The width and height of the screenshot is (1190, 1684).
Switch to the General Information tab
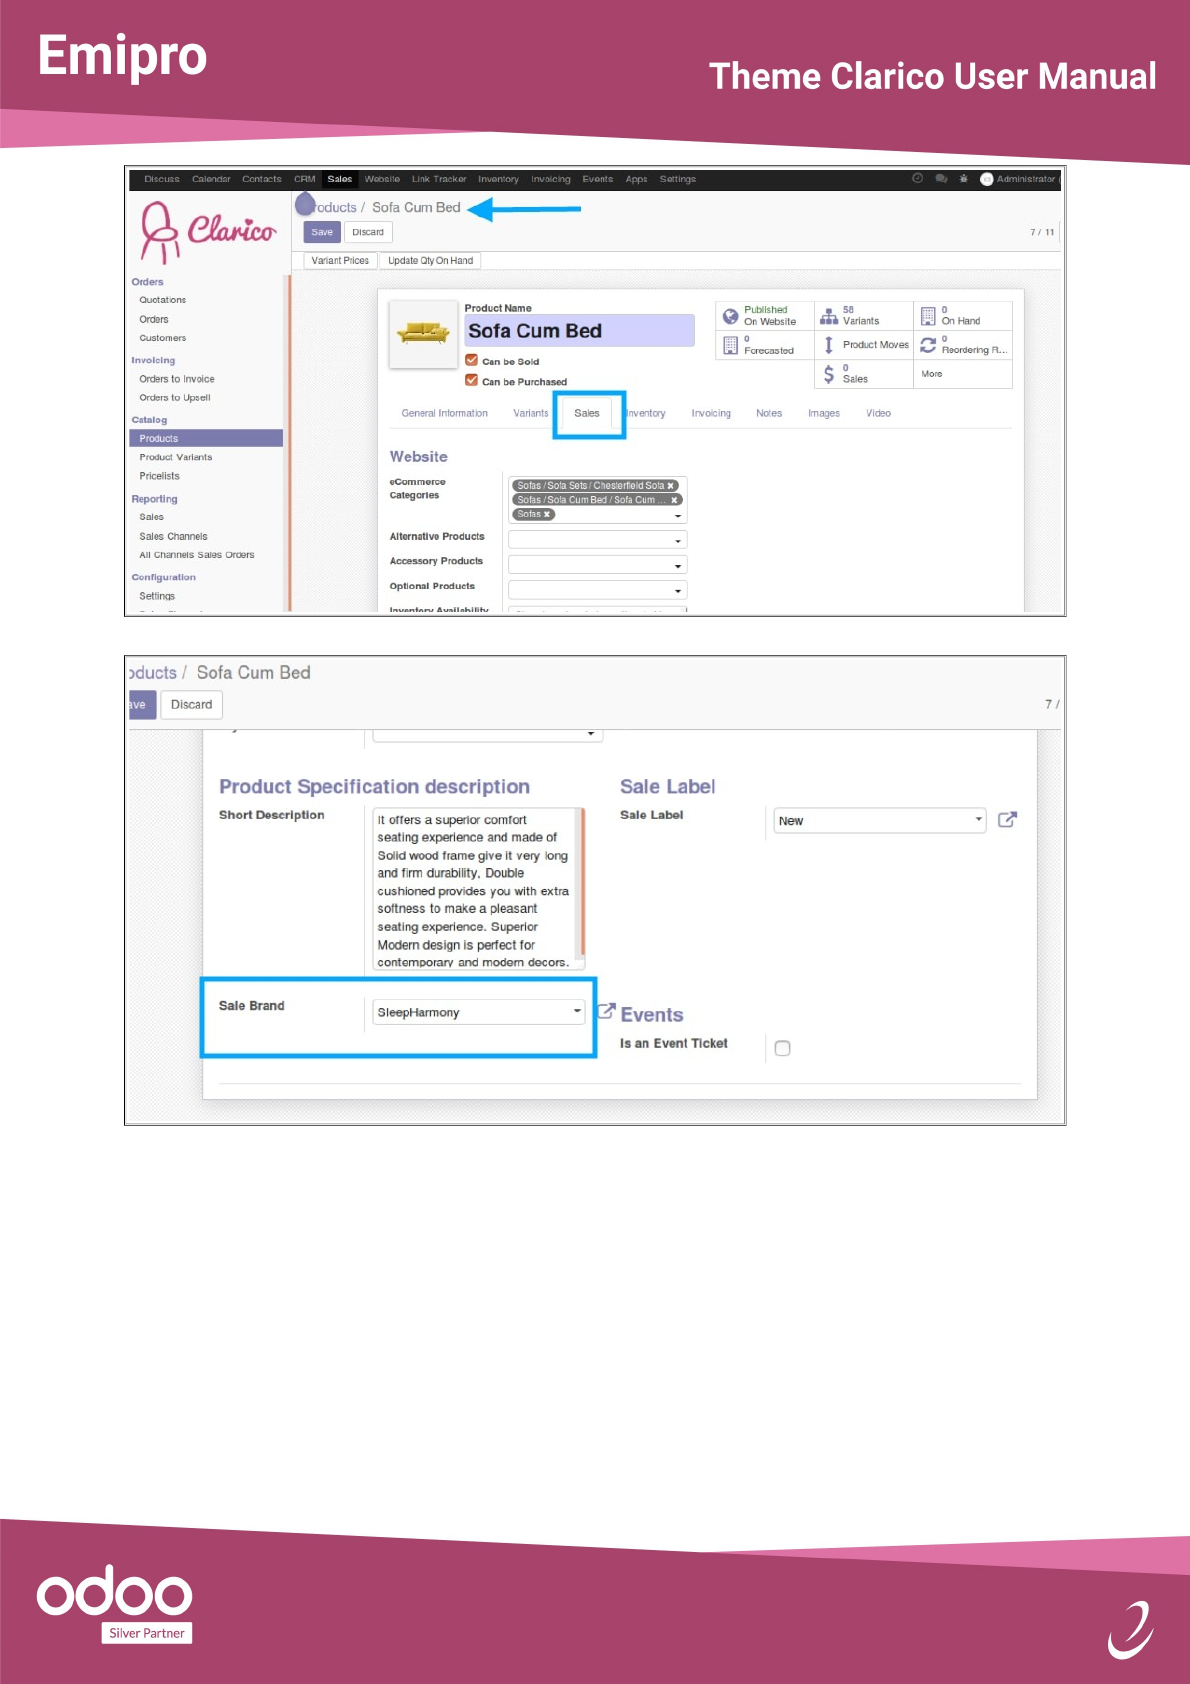coord(445,413)
